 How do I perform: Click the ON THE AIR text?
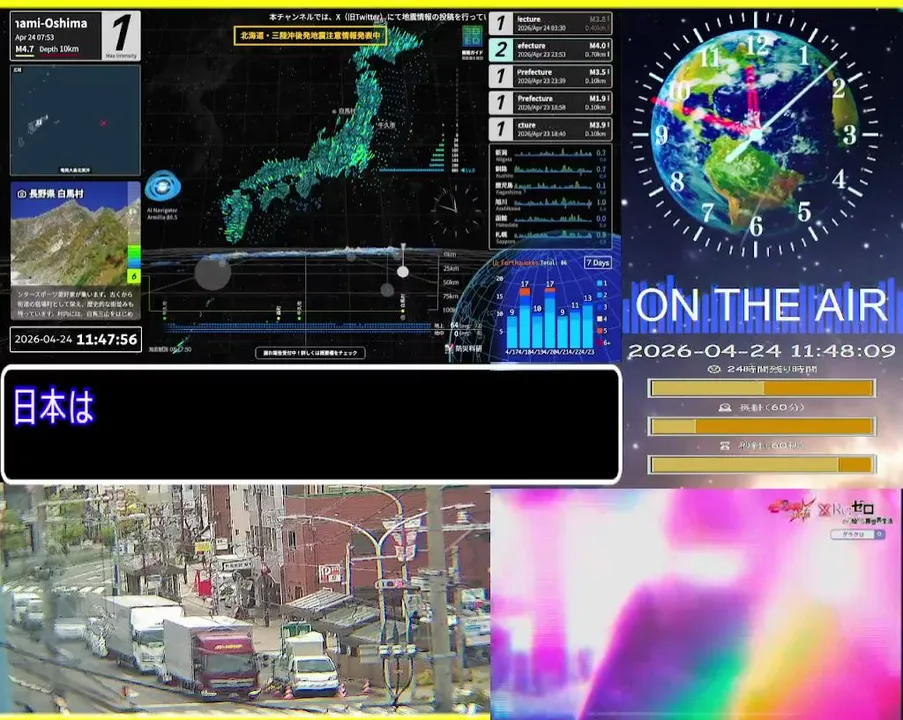pos(761,305)
